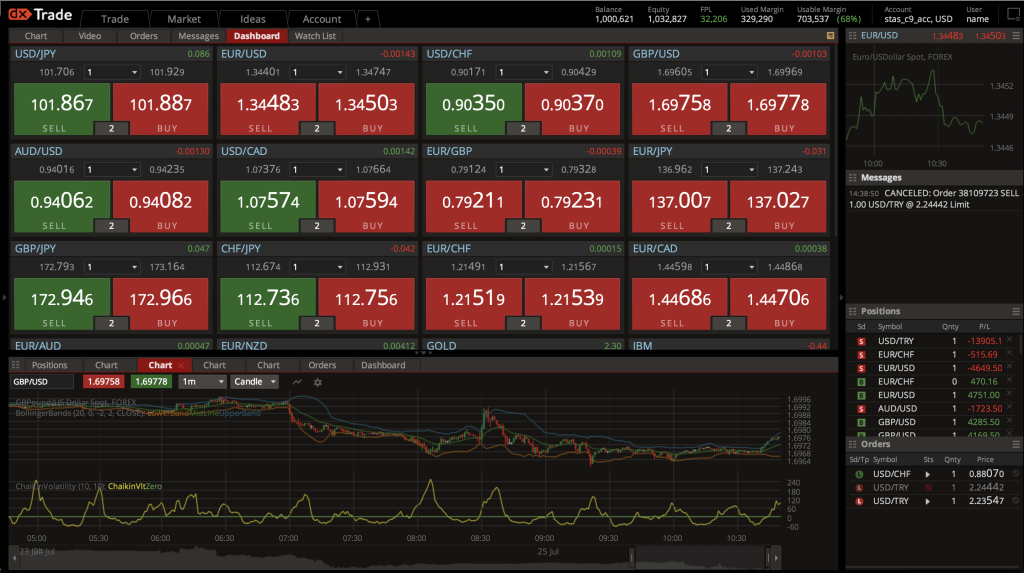
Task: Open the 1m timeframe dropdown
Action: point(202,382)
